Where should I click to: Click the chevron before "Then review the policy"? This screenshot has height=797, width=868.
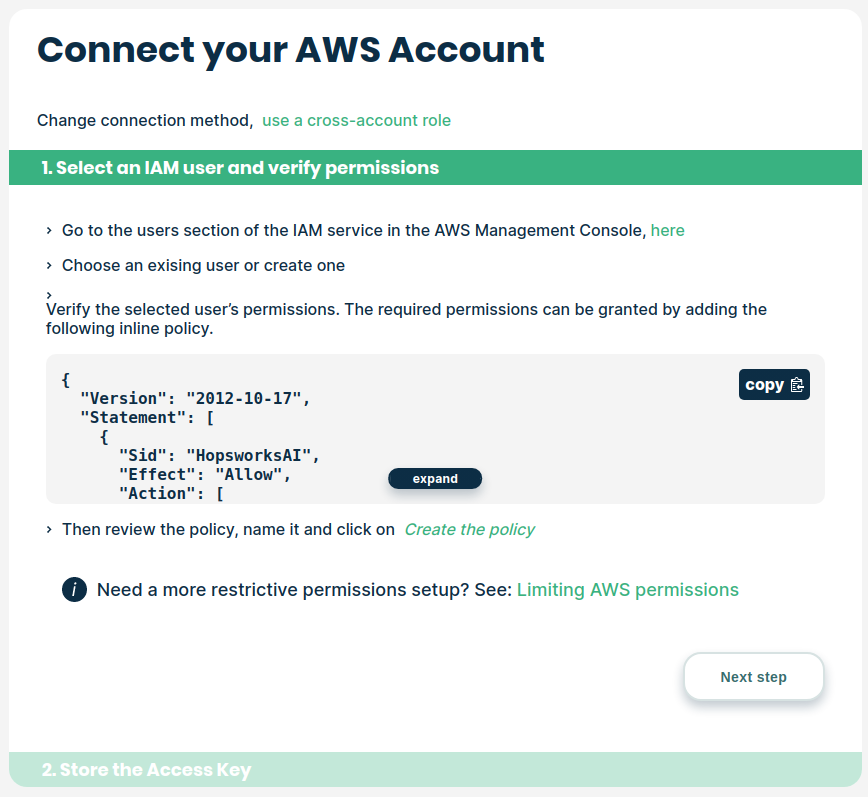pos(49,530)
